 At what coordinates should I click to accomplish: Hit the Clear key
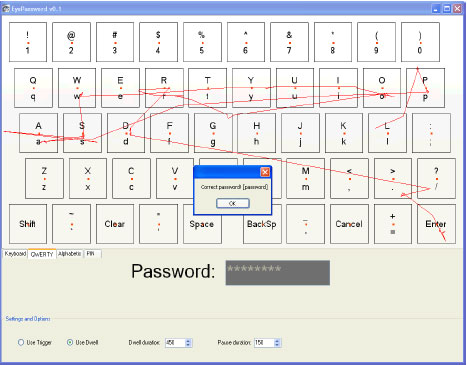coord(115,224)
